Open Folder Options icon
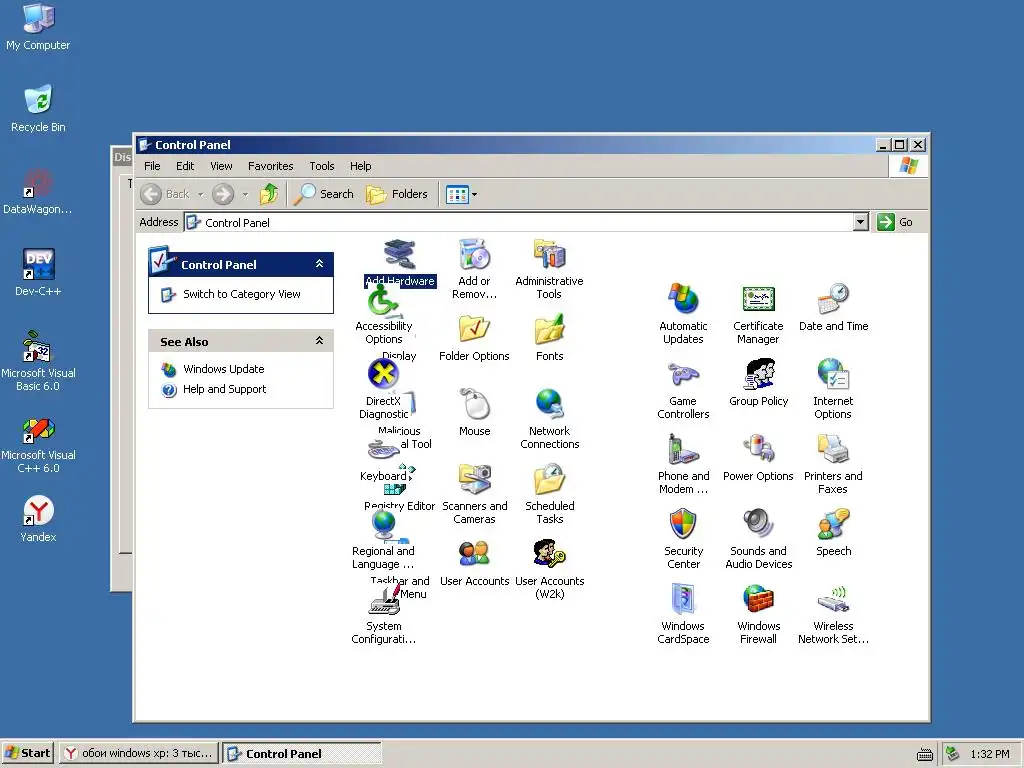The height and width of the screenshot is (768, 1024). 475,329
